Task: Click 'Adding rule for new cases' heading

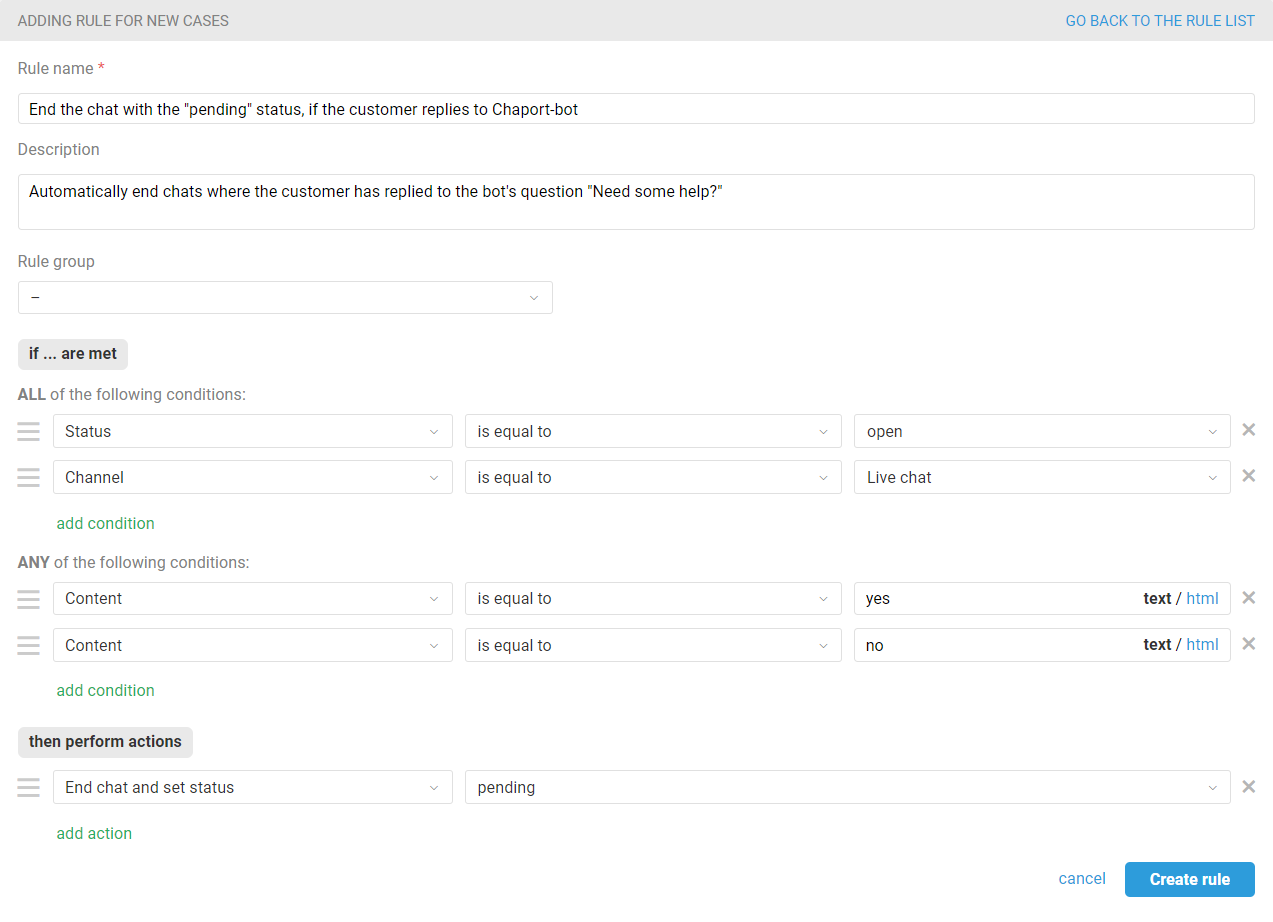Action: (123, 20)
